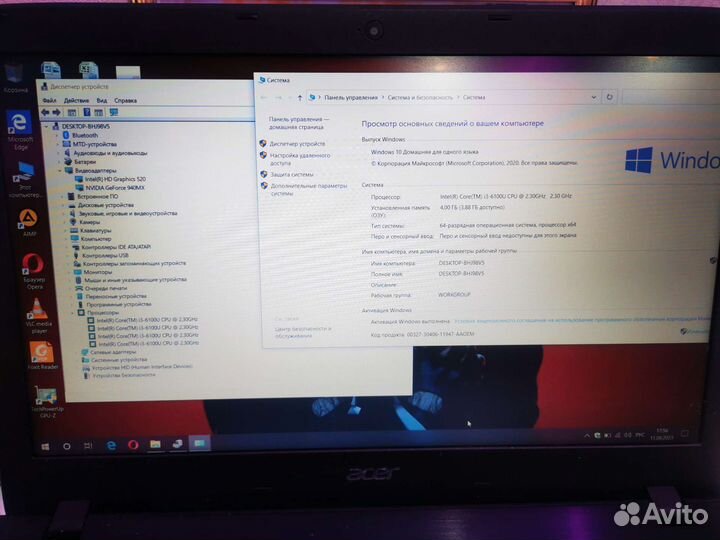Click Back arrow in the Система window
The image size is (720, 540).
click(x=264, y=97)
